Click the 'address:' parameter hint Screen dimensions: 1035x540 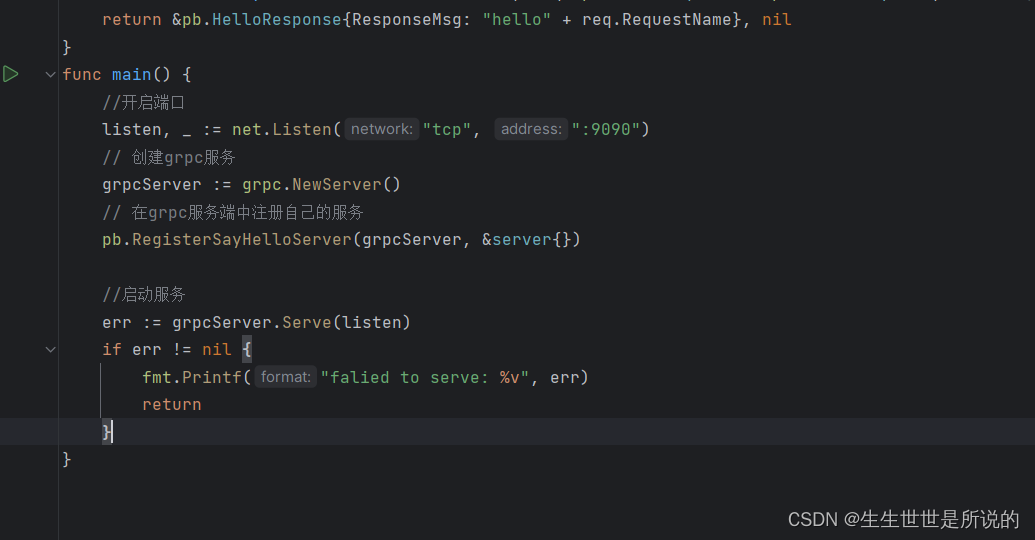tap(531, 129)
